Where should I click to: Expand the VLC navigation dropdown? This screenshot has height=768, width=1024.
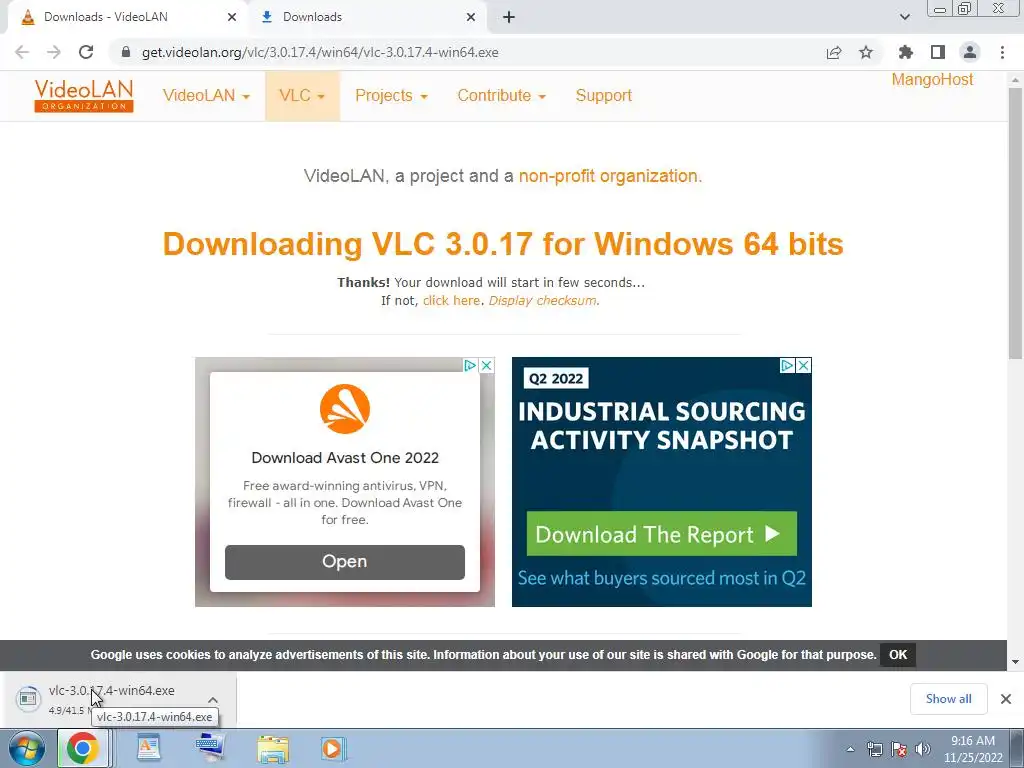pyautogui.click(x=302, y=95)
